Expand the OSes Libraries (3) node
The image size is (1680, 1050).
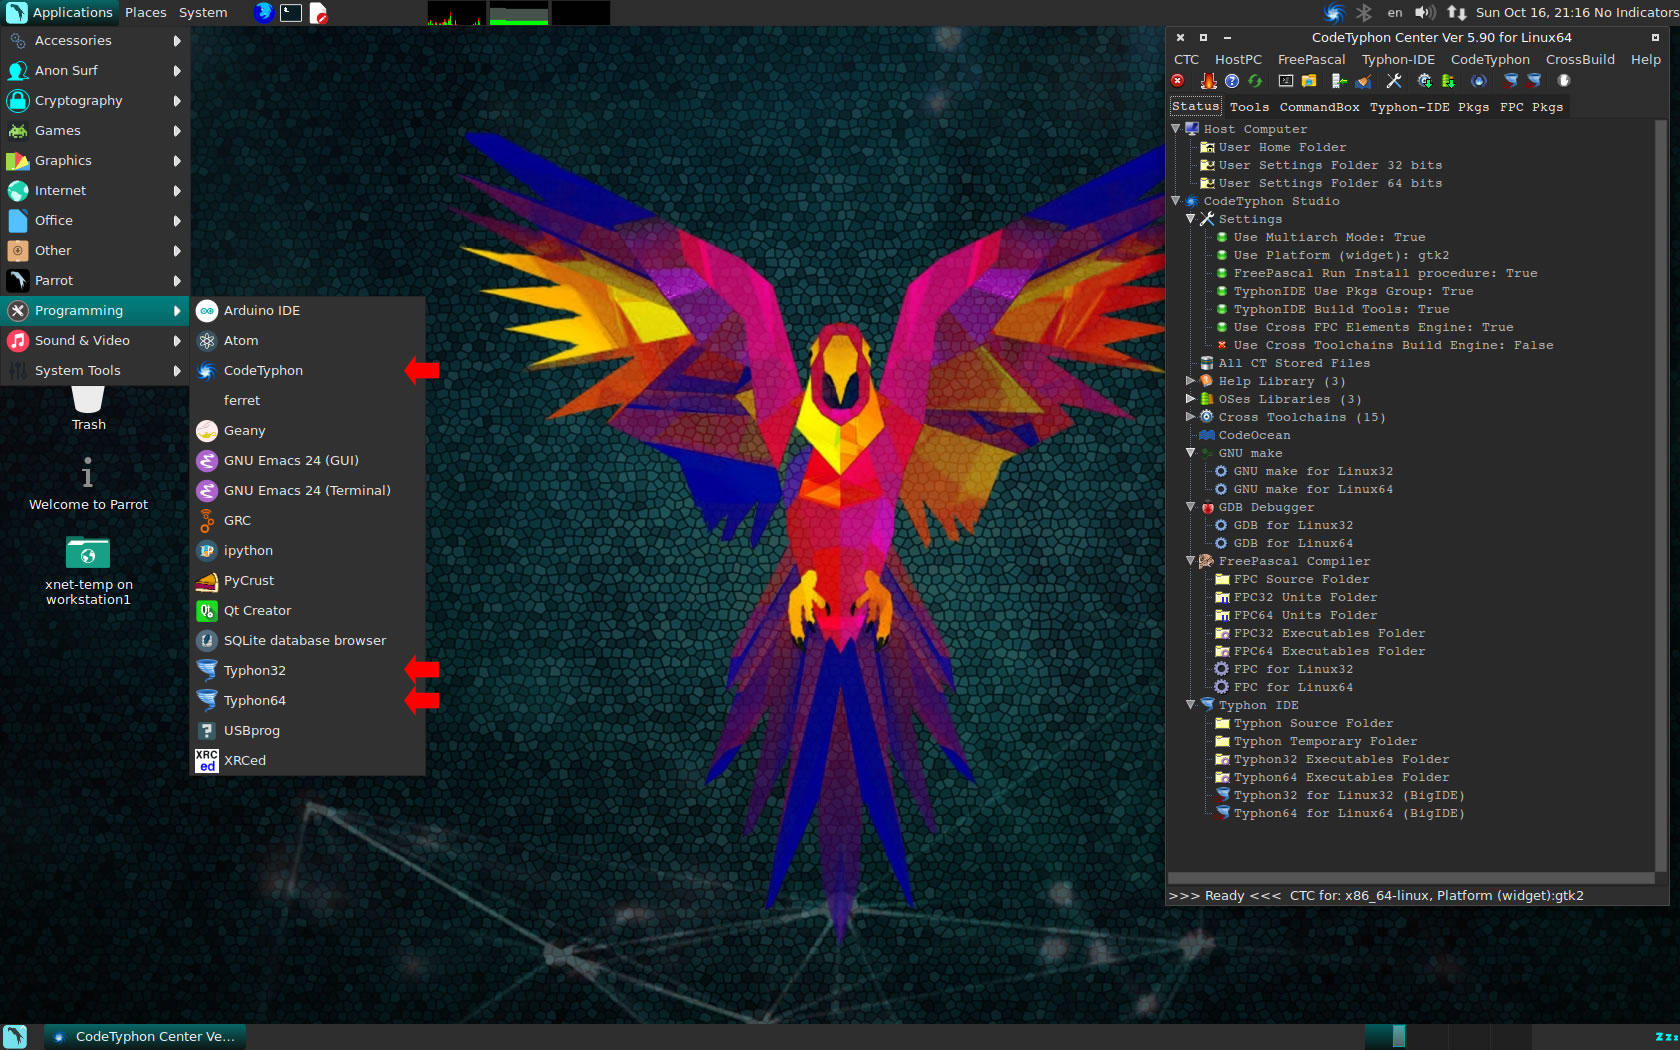pyautogui.click(x=1191, y=399)
